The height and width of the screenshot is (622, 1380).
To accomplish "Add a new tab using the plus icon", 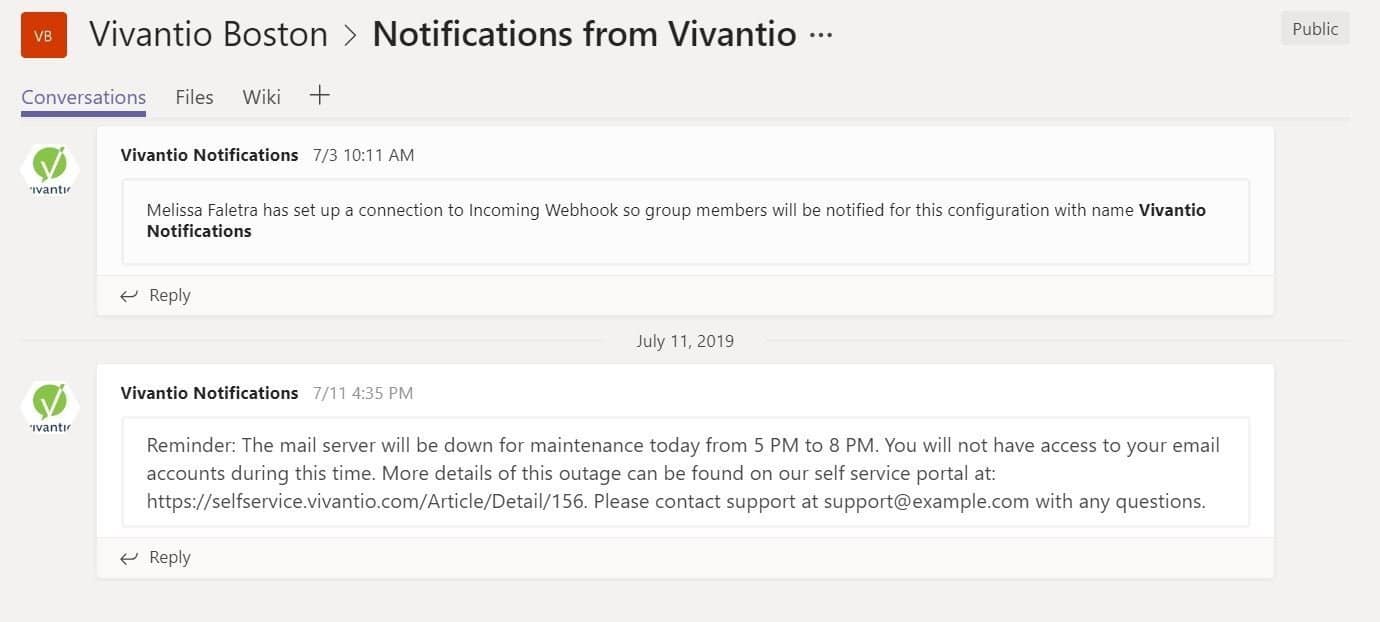I will [x=319, y=95].
